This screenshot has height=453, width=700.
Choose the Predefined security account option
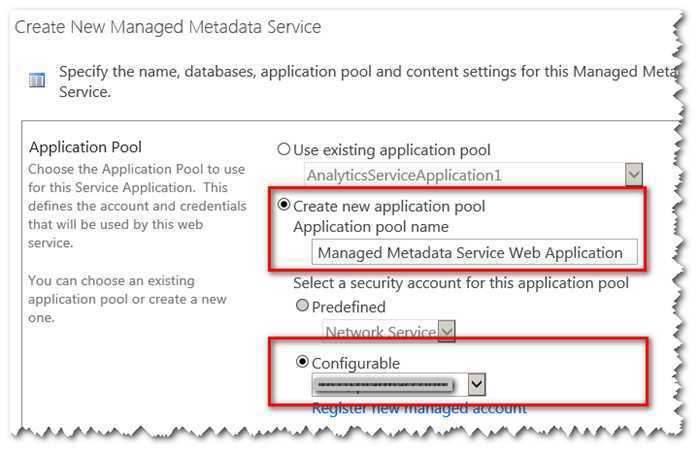[x=302, y=307]
